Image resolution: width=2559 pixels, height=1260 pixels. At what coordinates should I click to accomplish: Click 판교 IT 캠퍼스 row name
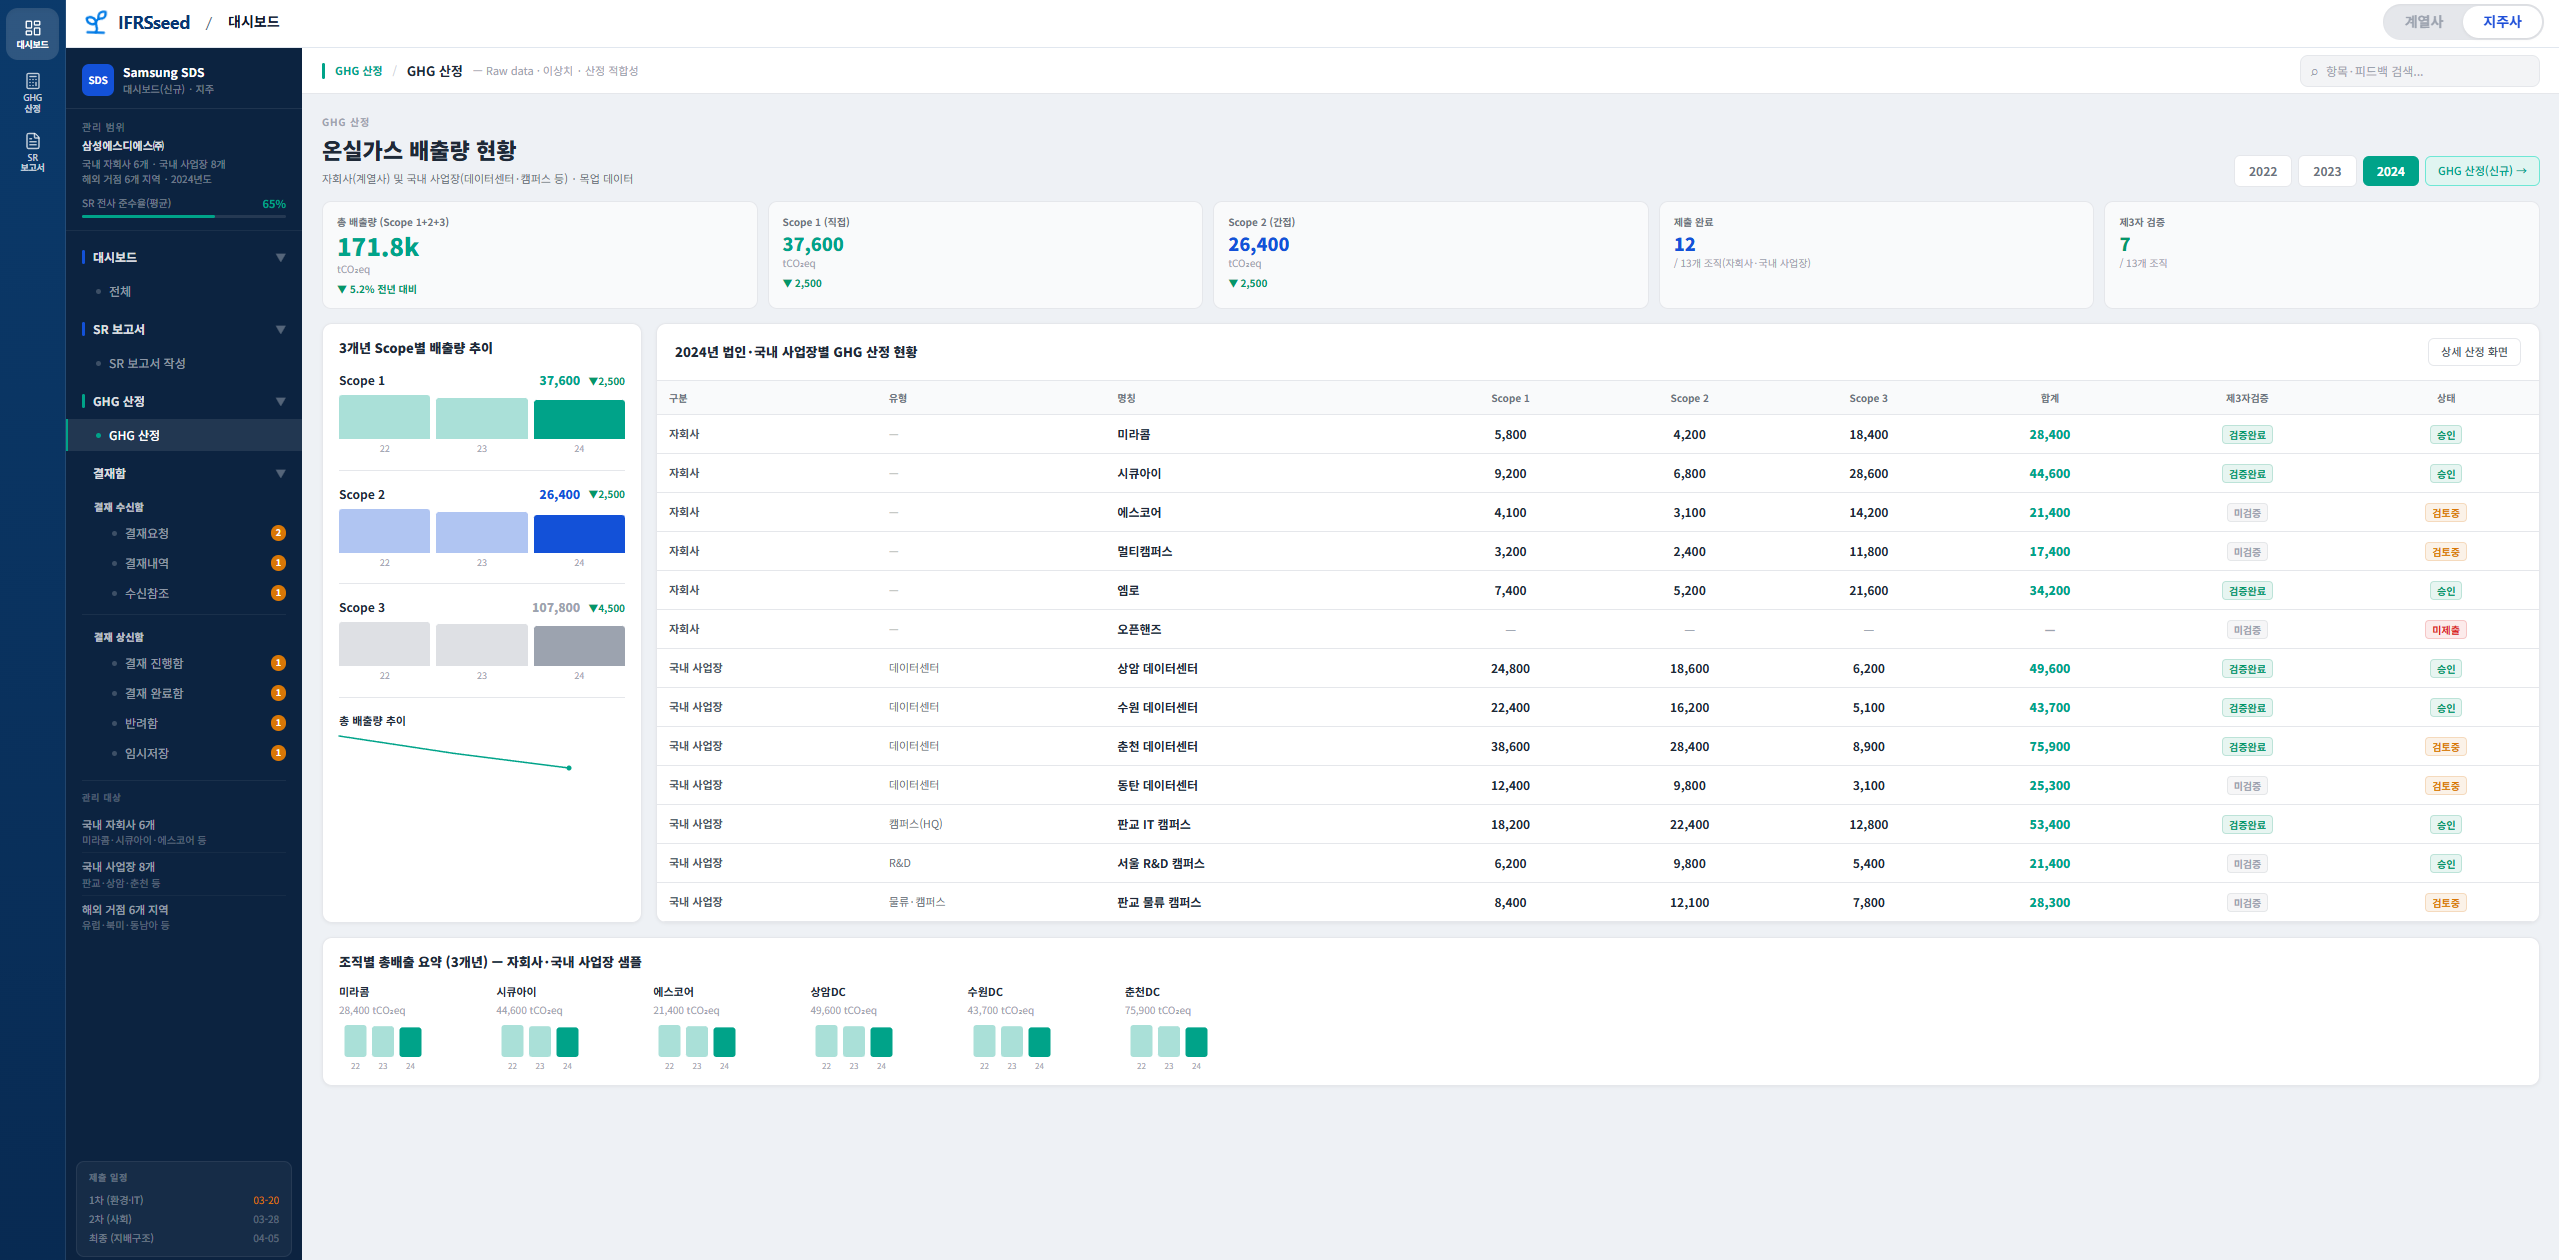[x=1153, y=825]
